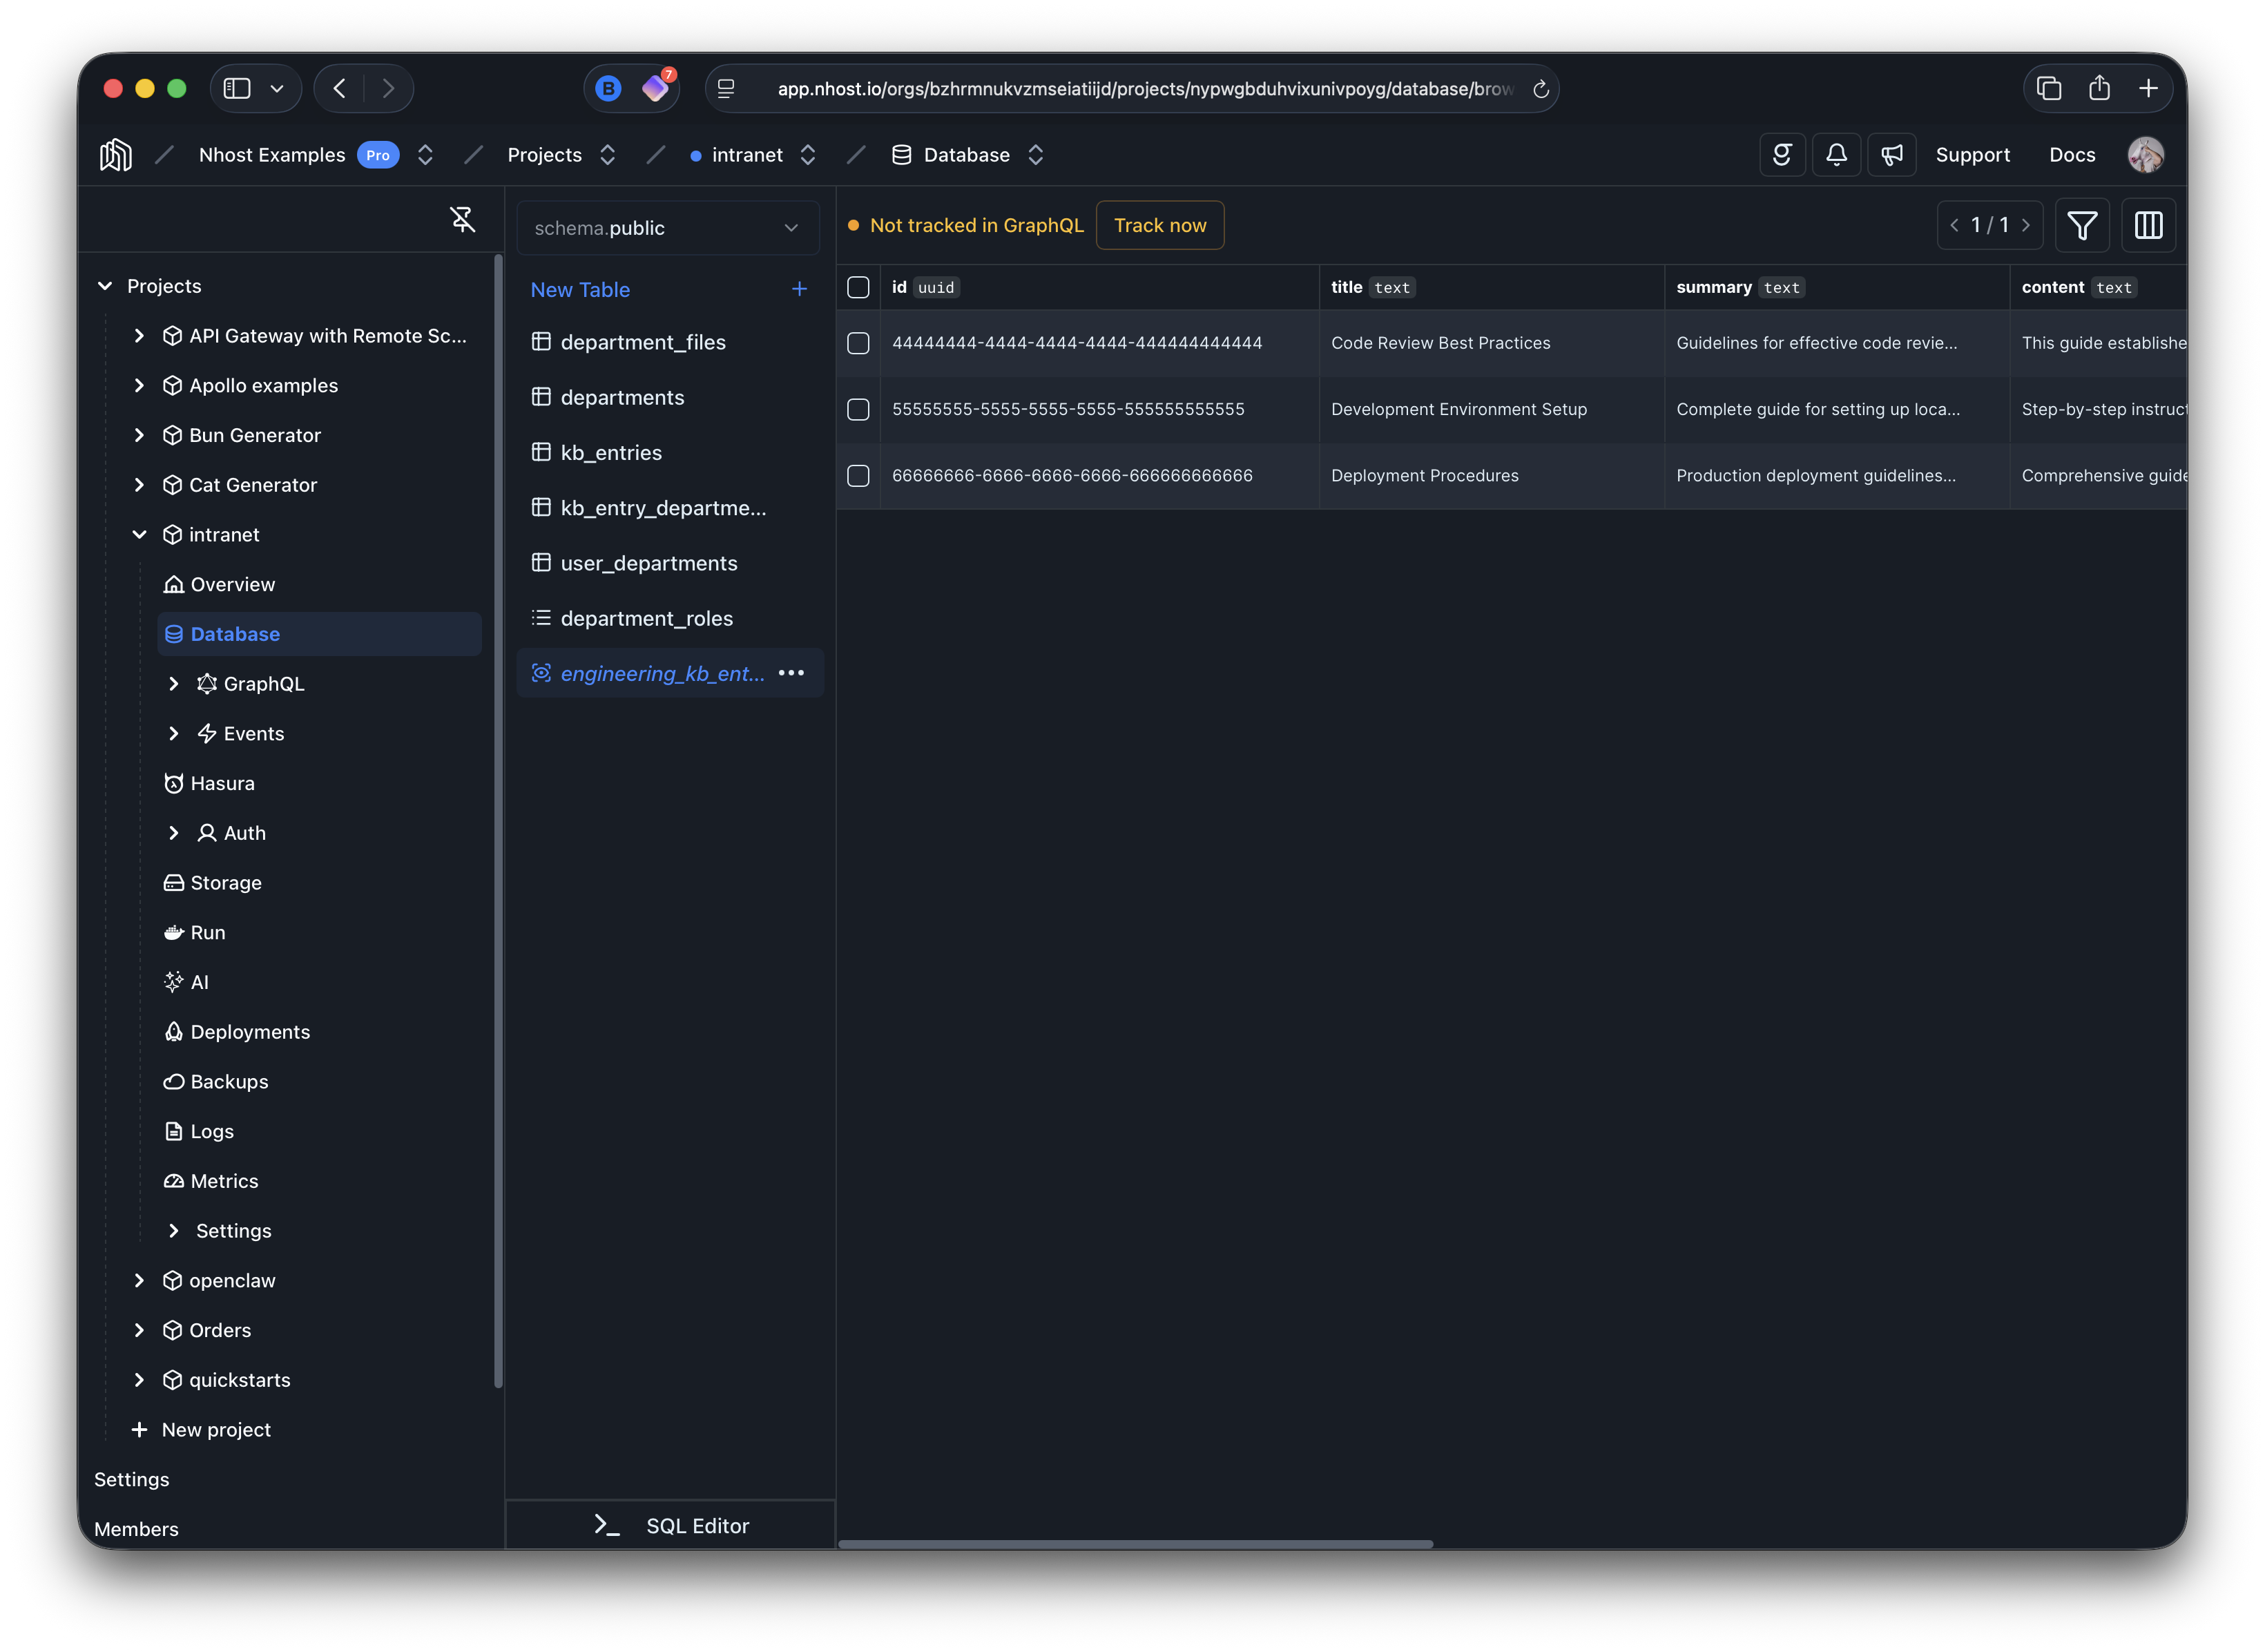2265x1652 pixels.
Task: Open the SQL Editor at the bottom panel
Action: point(670,1525)
